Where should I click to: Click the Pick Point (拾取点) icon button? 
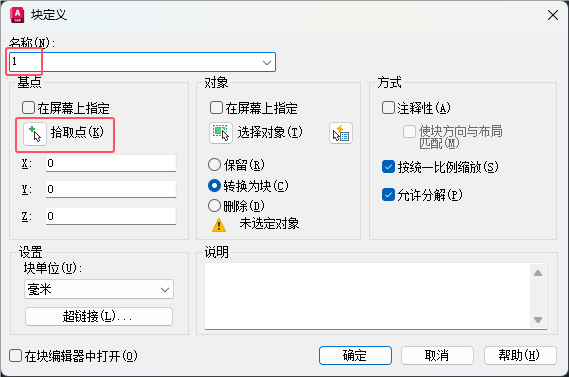pos(35,134)
